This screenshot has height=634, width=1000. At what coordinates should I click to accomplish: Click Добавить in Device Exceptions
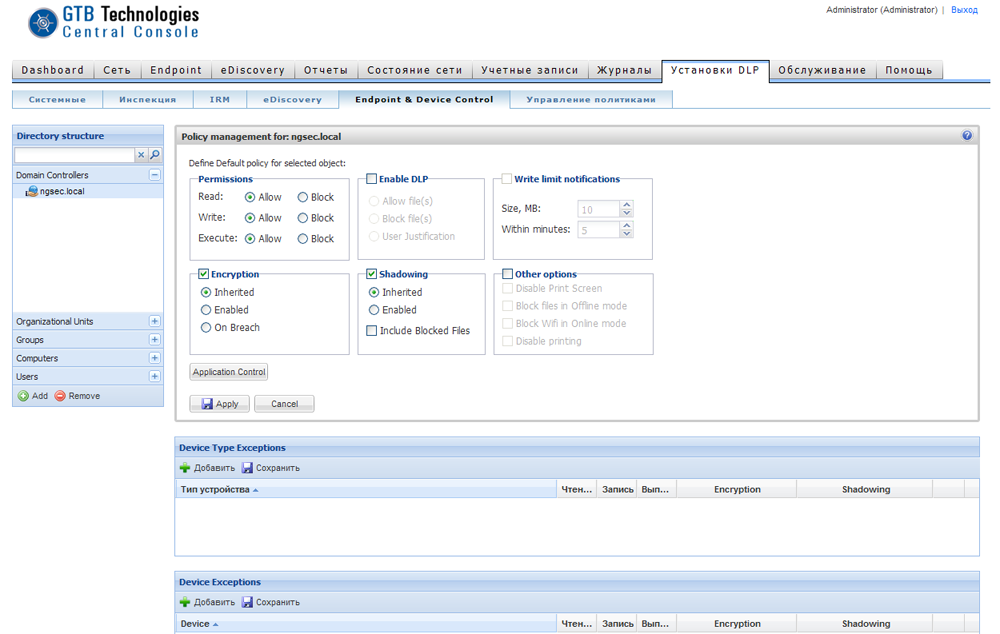207,602
